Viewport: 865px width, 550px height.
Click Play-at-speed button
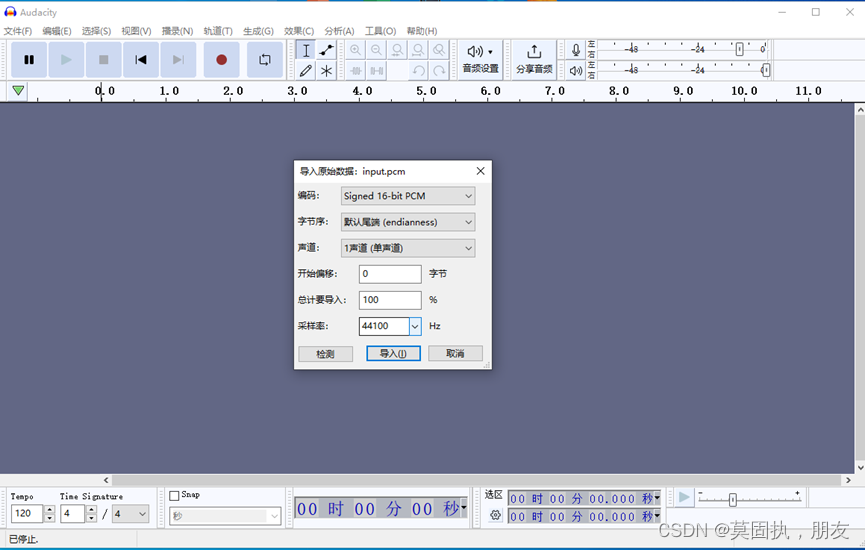[684, 498]
